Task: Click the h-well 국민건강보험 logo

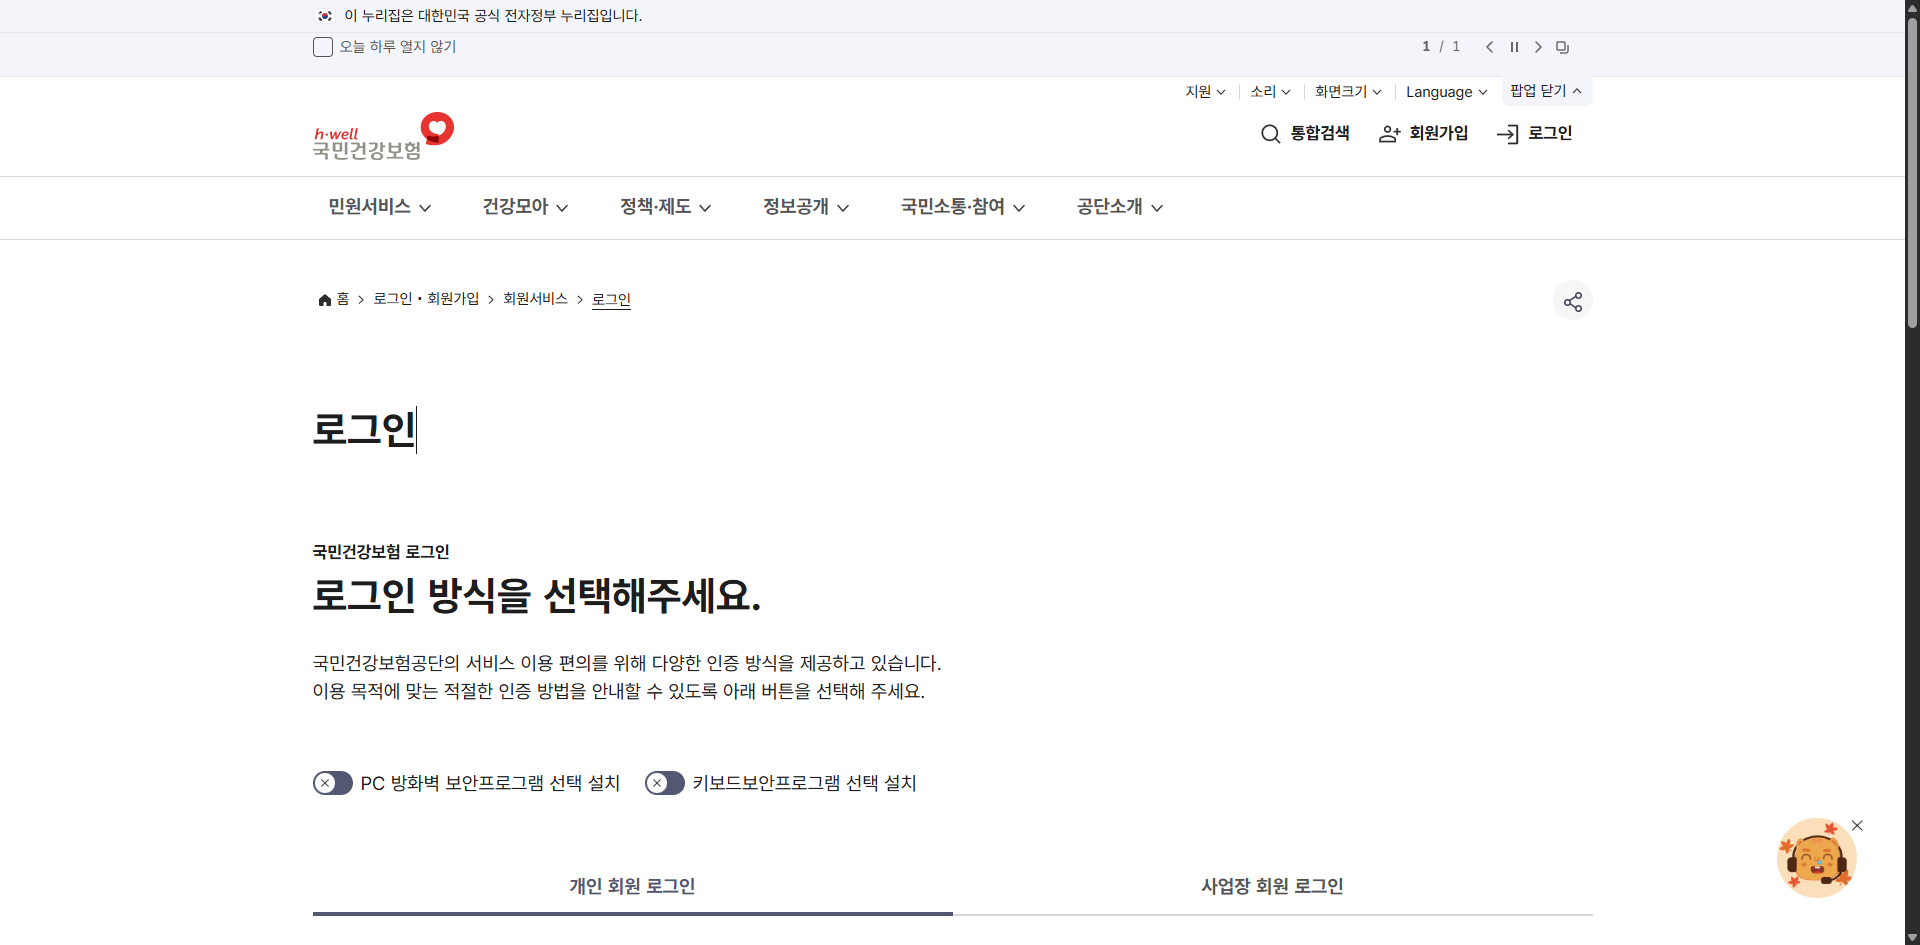Action: (382, 133)
